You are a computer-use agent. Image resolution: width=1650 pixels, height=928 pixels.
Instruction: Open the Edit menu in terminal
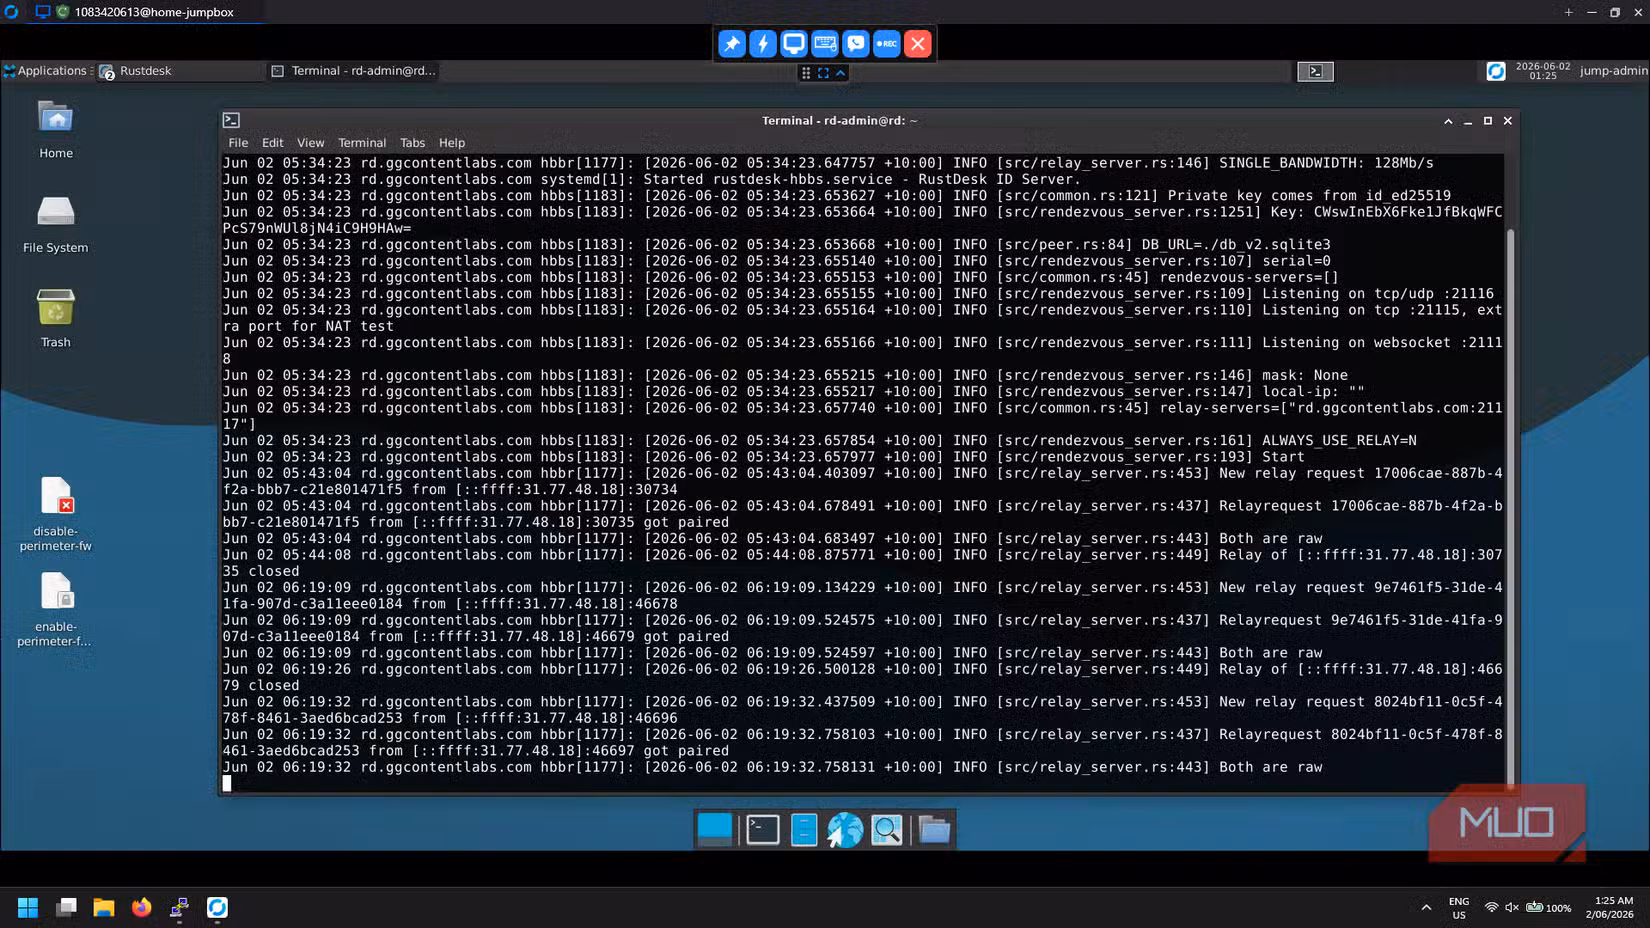click(272, 143)
